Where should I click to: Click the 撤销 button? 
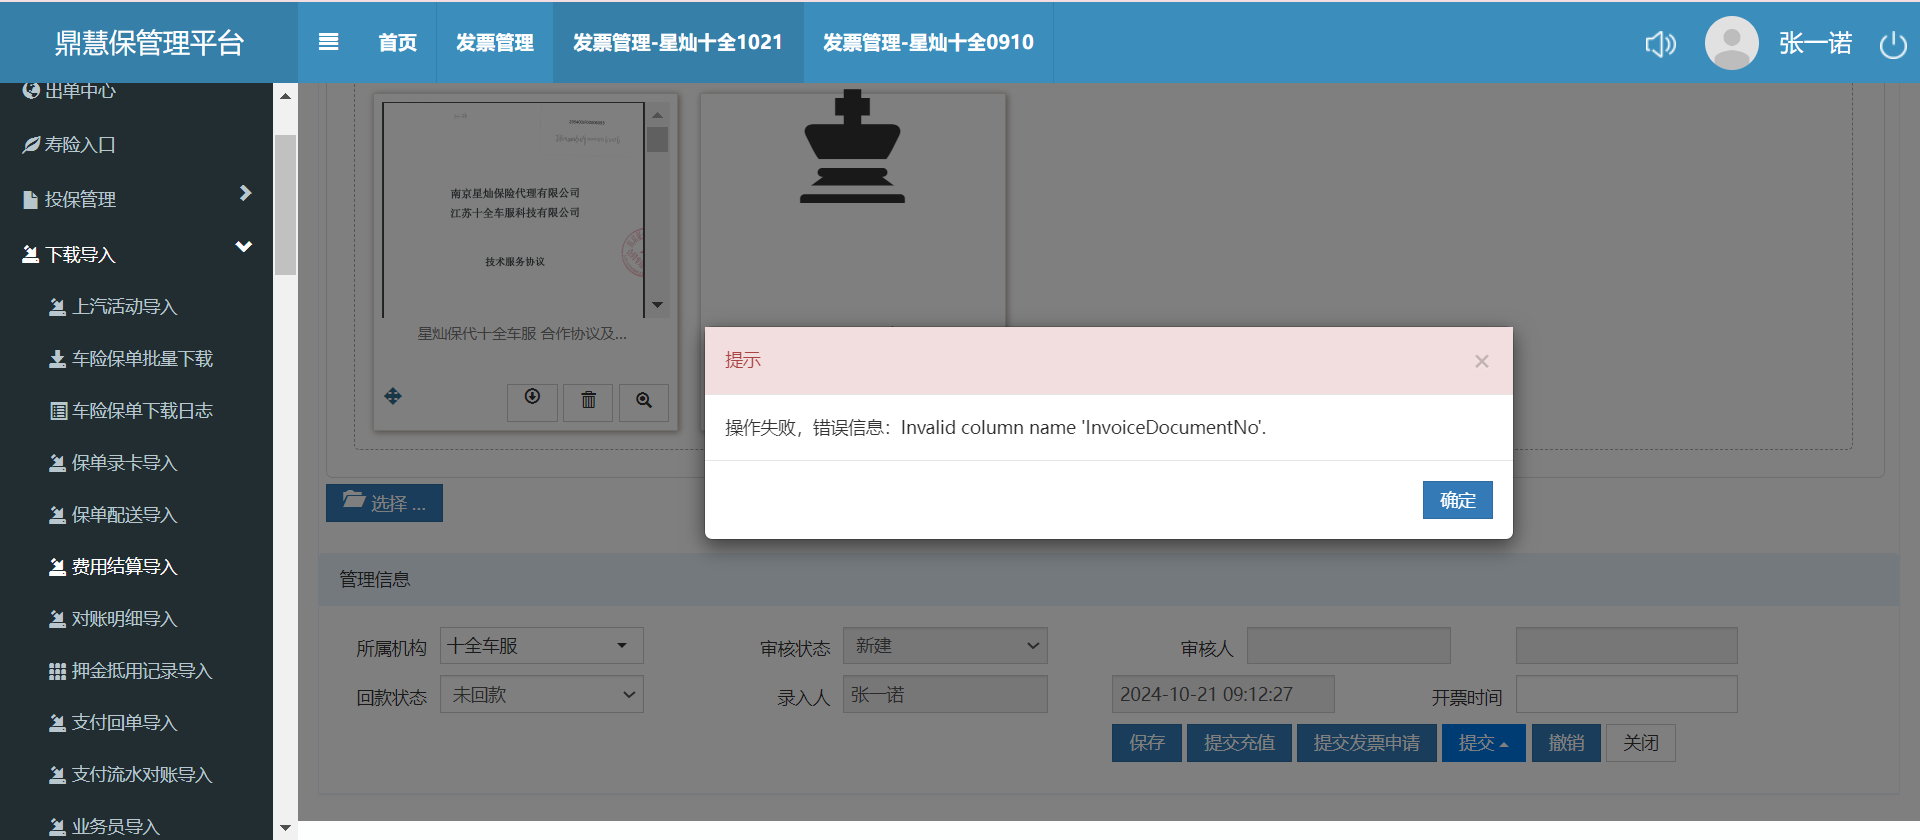coord(1566,743)
